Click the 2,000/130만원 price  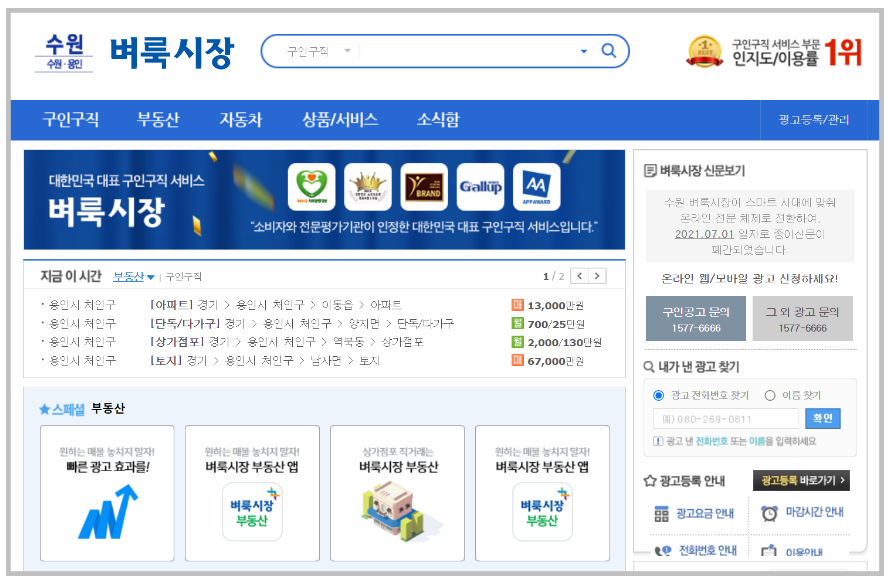tap(564, 342)
